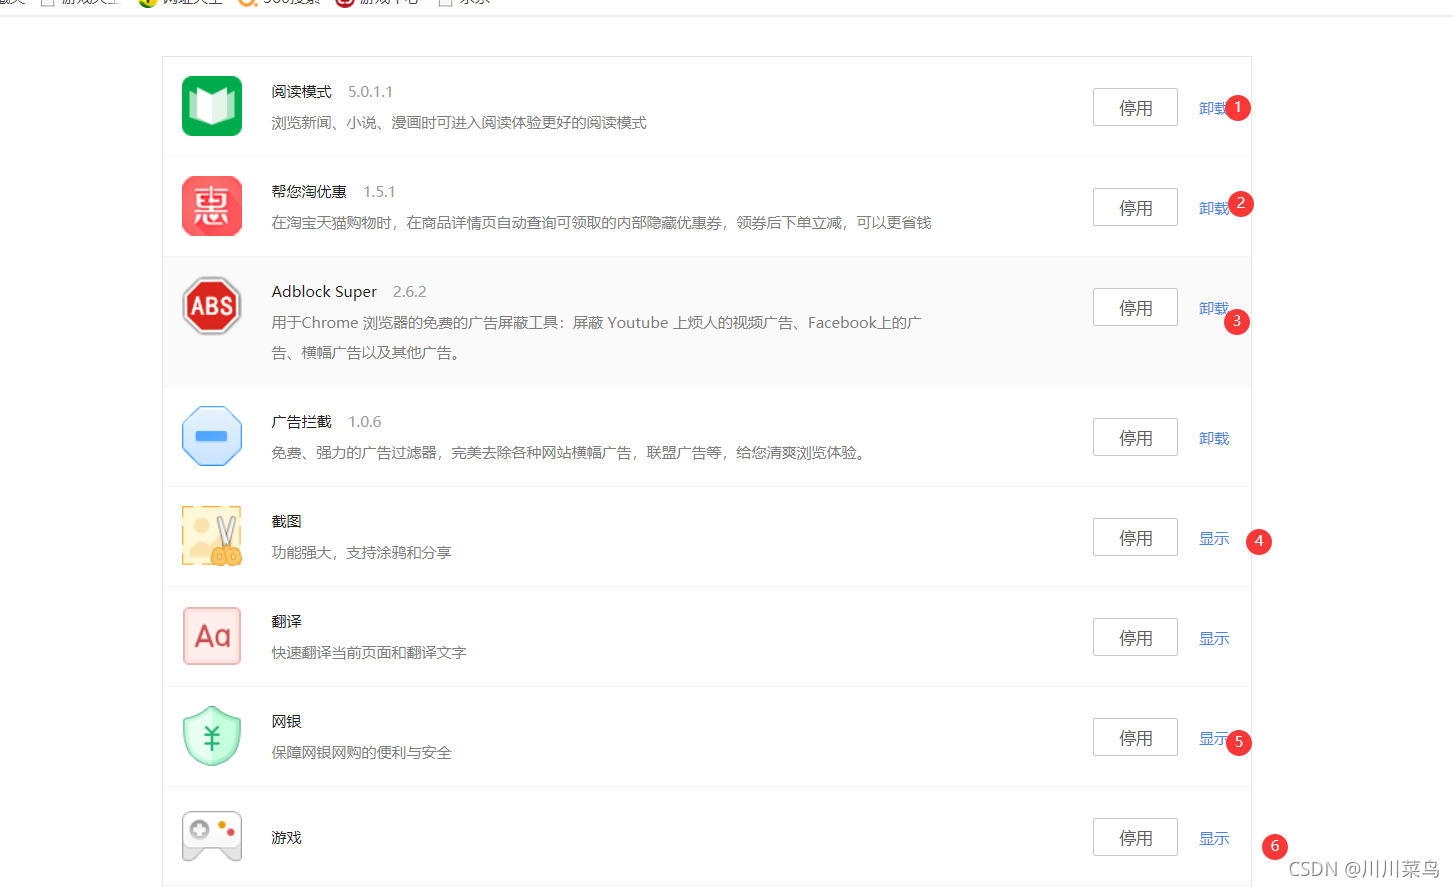This screenshot has height=887, width=1454.
Task: Disable 广告拦截 with its 停用 button
Action: pyautogui.click(x=1135, y=438)
